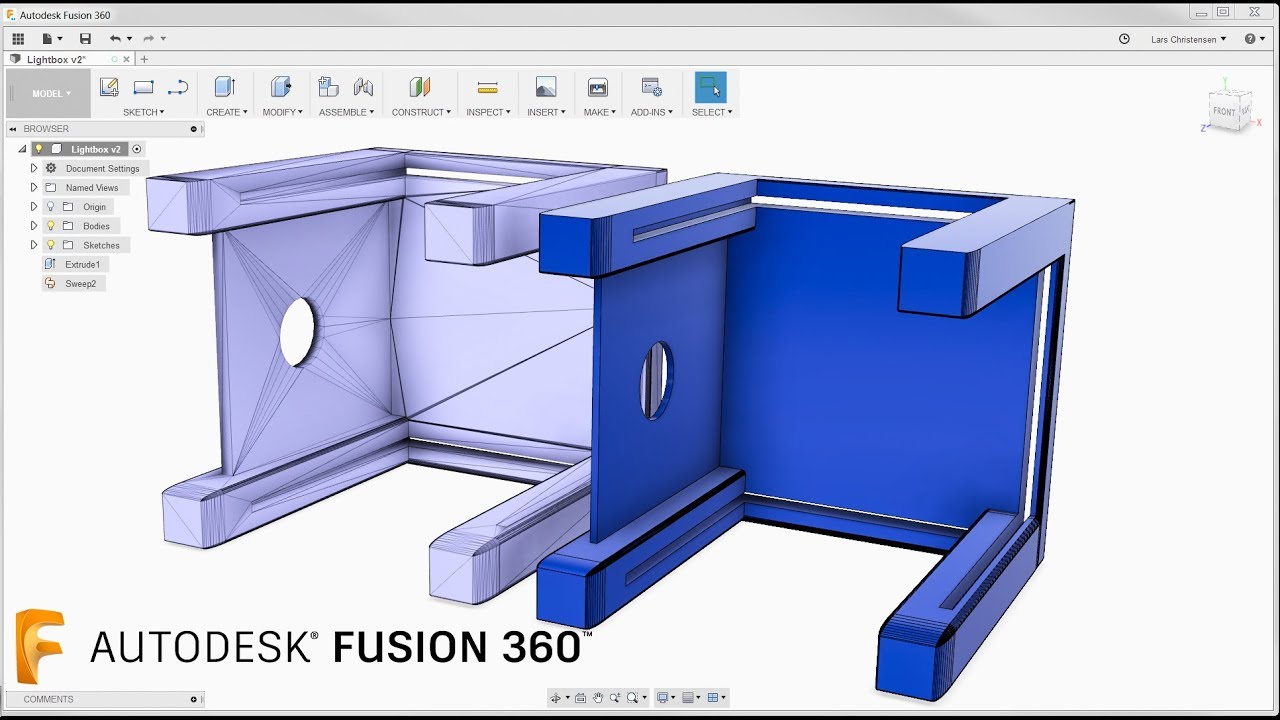Screen dimensions: 1280x720
Task: Click the Scripts and Add-Ins icon
Action: click(651, 87)
